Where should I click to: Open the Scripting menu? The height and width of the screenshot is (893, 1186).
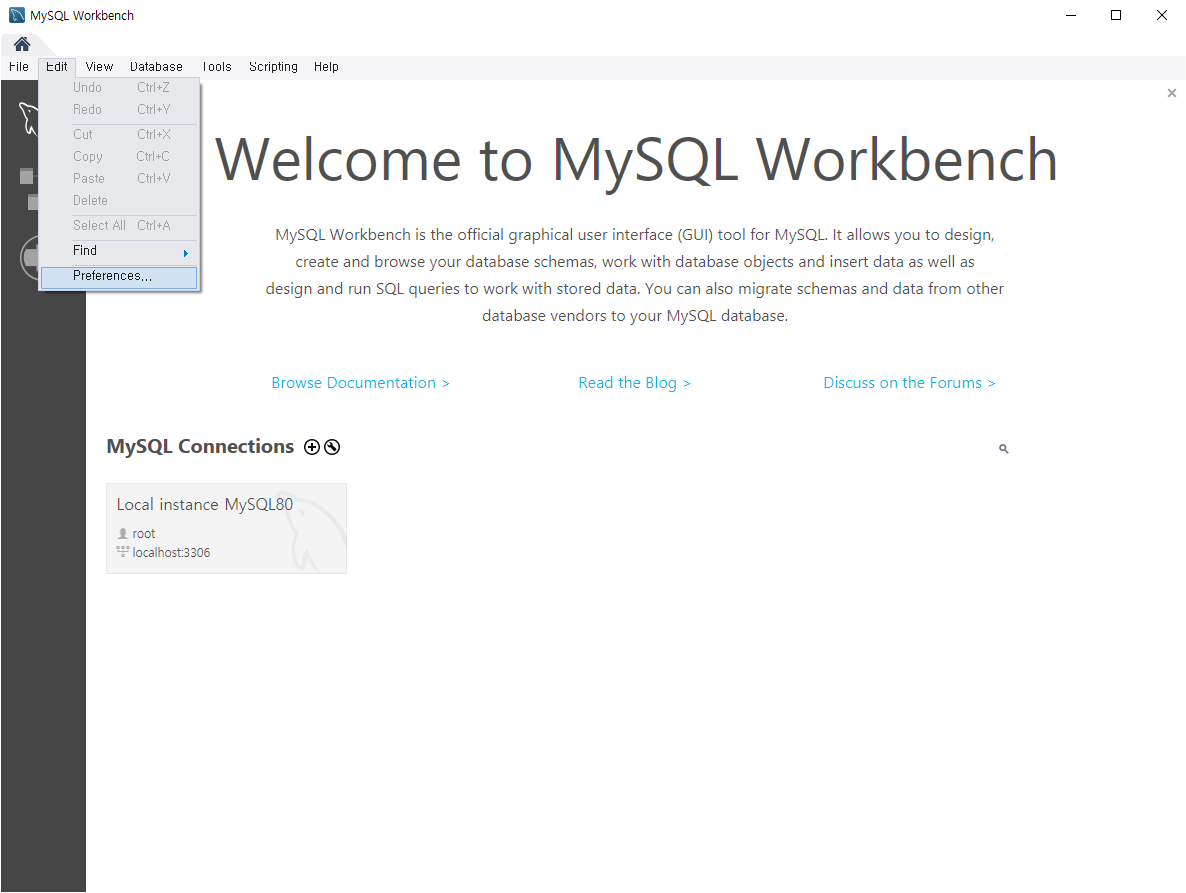pos(273,67)
